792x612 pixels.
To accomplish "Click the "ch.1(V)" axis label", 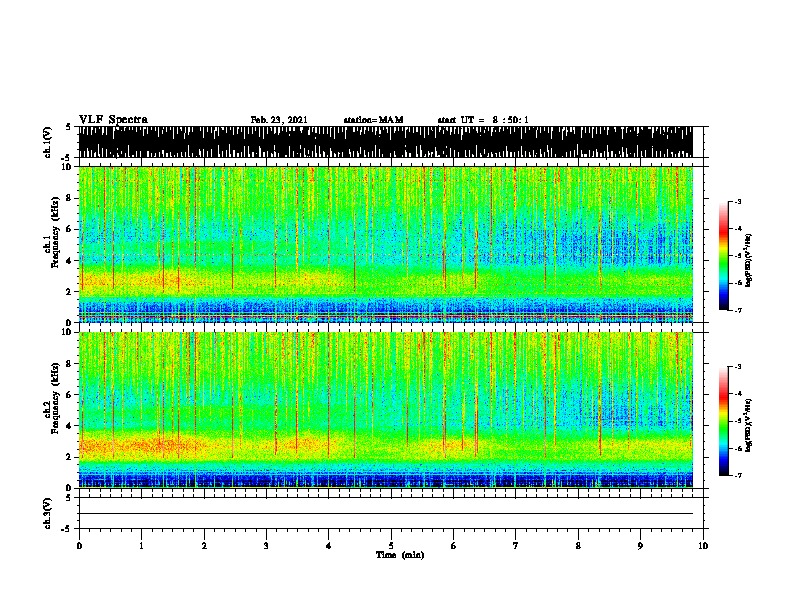I will pos(47,142).
